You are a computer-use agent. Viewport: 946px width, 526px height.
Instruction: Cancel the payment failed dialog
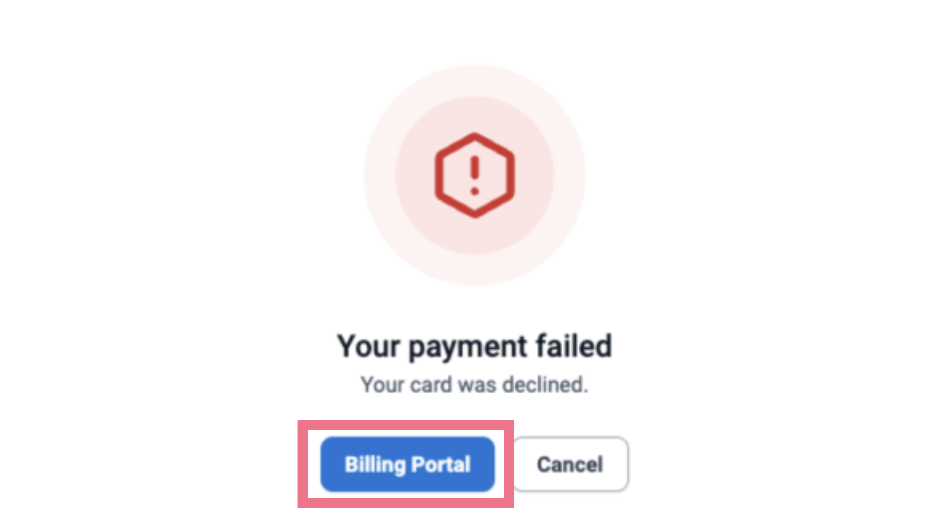[570, 464]
